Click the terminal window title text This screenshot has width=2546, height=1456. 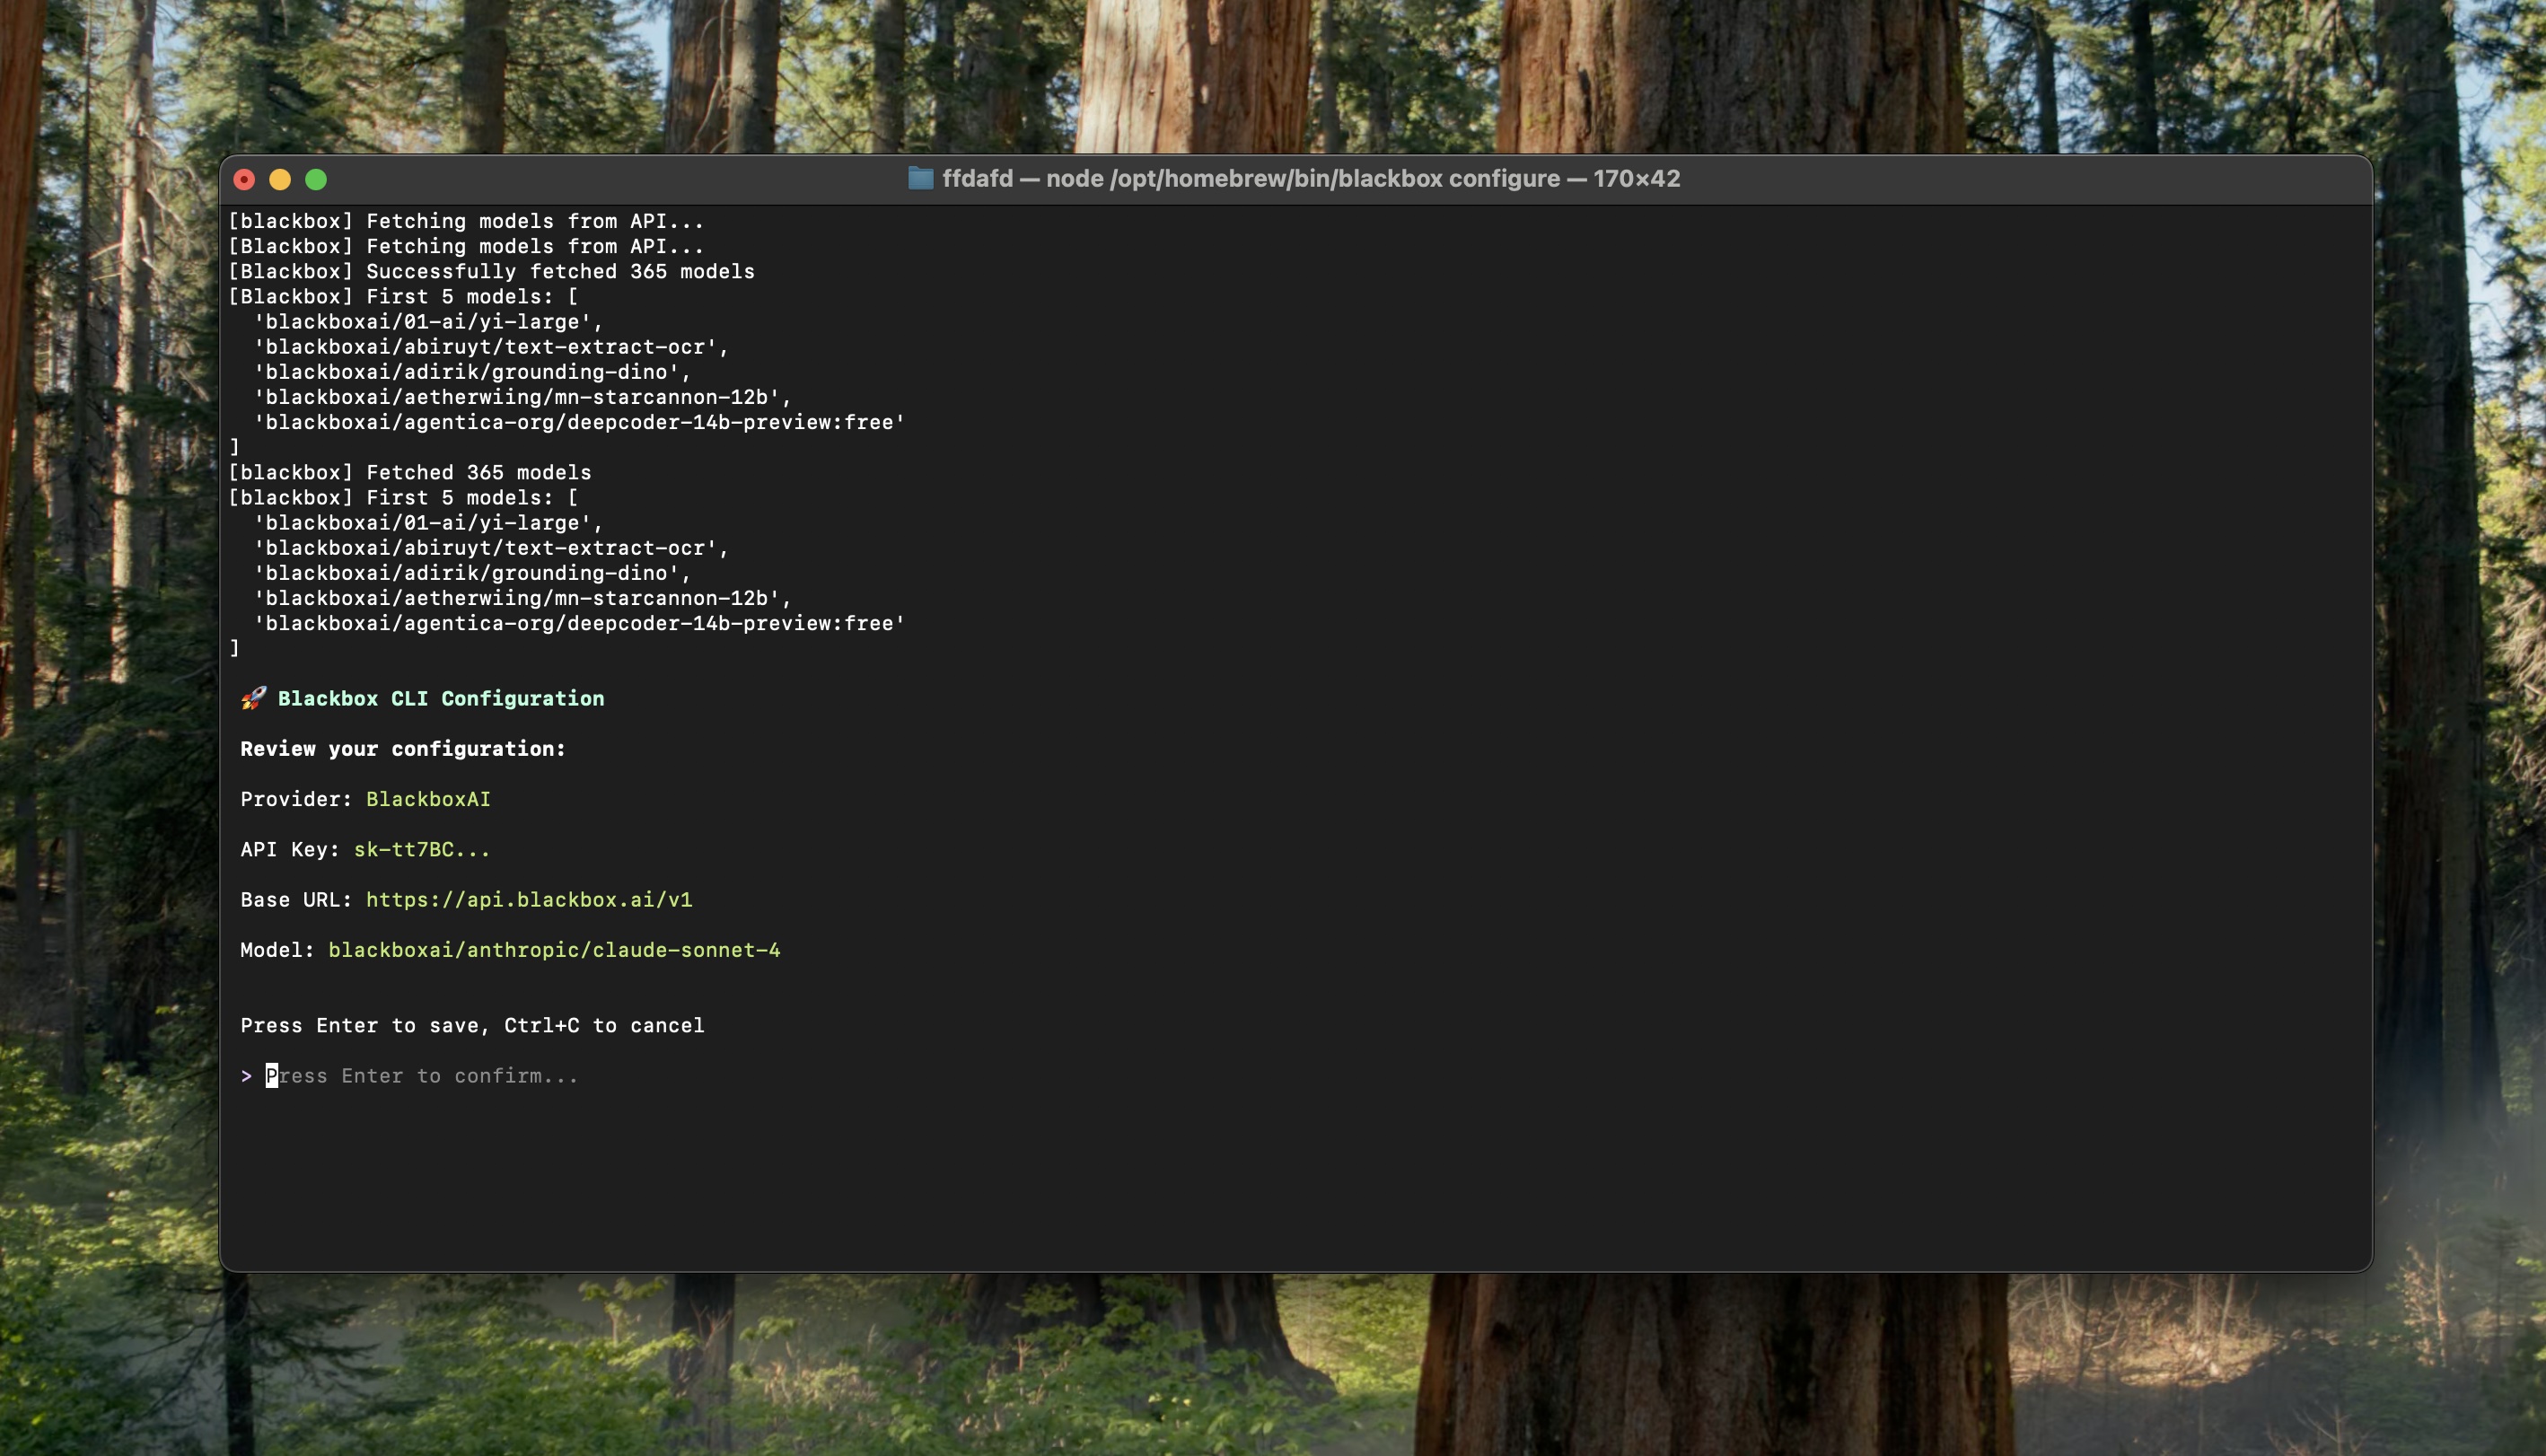1310,178
